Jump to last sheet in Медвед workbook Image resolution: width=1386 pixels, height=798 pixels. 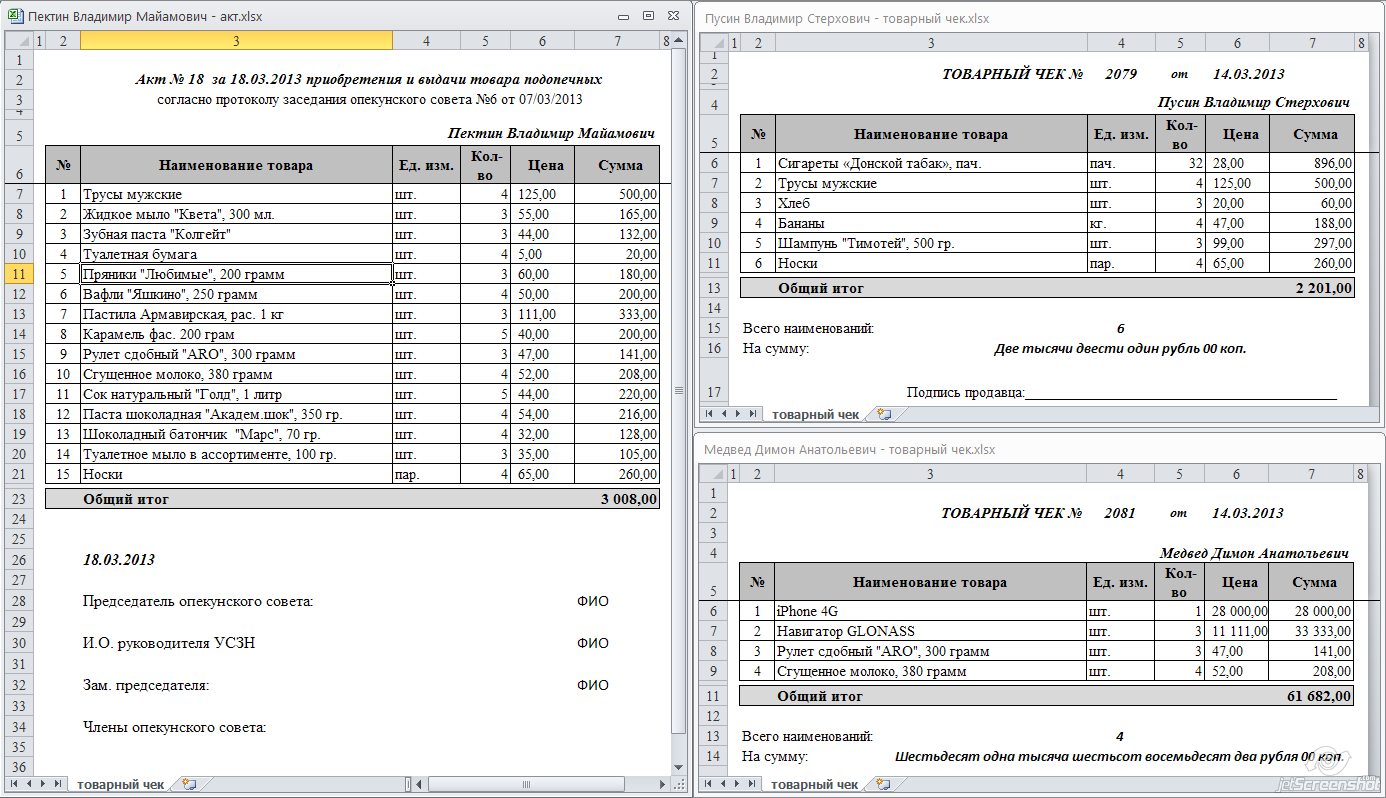[752, 784]
